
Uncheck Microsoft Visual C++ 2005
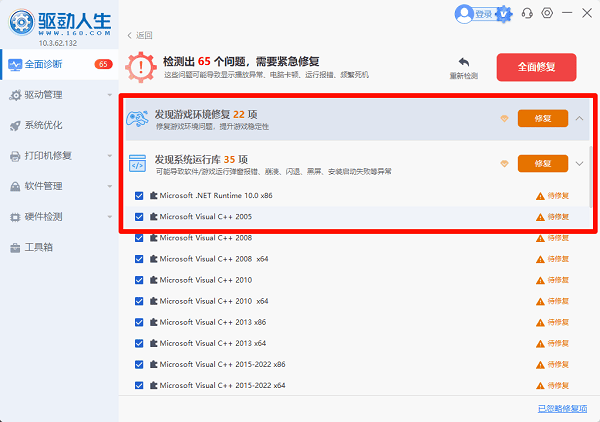pos(139,217)
